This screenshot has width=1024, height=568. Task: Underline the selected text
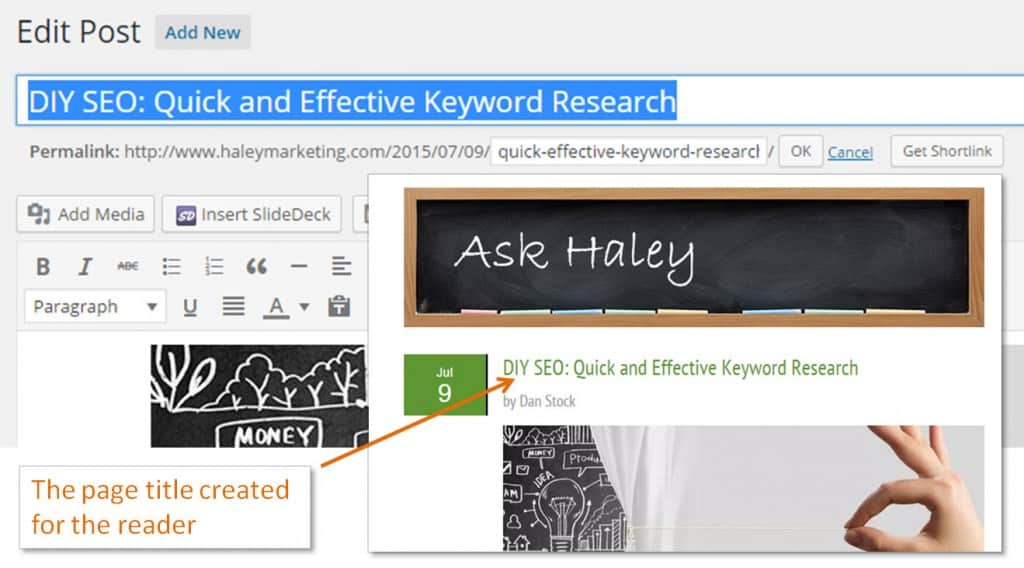(190, 307)
